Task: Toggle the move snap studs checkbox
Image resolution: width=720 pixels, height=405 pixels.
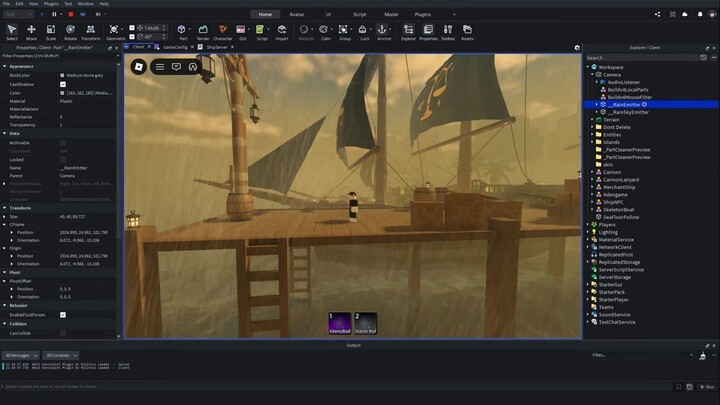Action: 132,28
